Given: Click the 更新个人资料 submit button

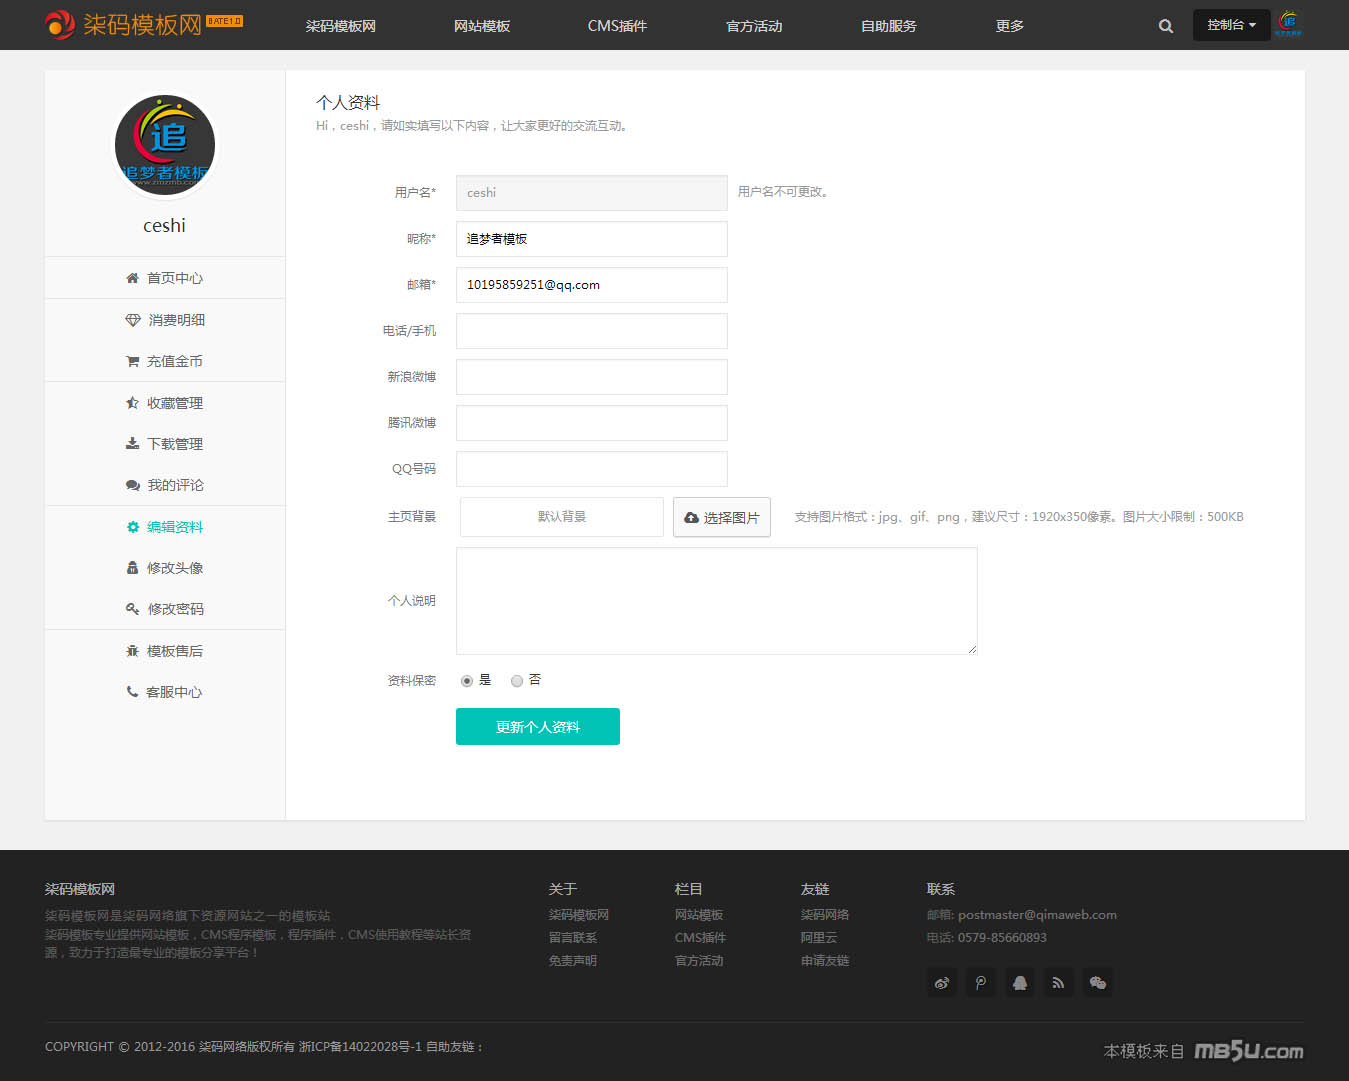Looking at the screenshot, I should tap(537, 727).
